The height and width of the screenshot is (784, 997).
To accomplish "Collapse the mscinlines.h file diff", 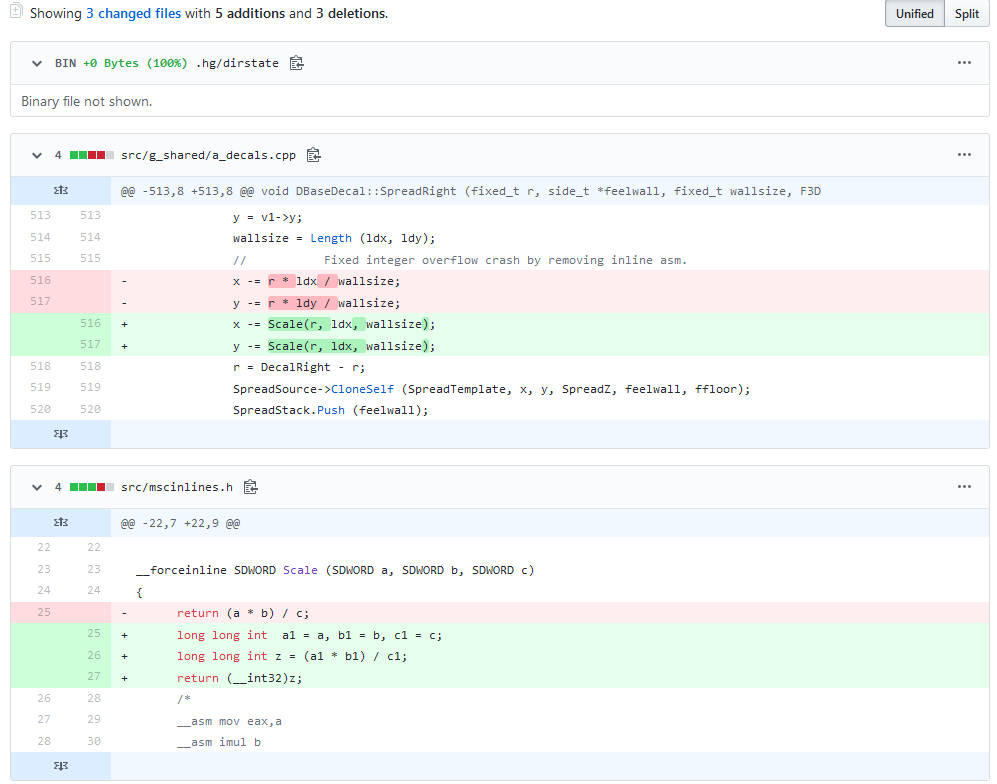I will pos(37,487).
